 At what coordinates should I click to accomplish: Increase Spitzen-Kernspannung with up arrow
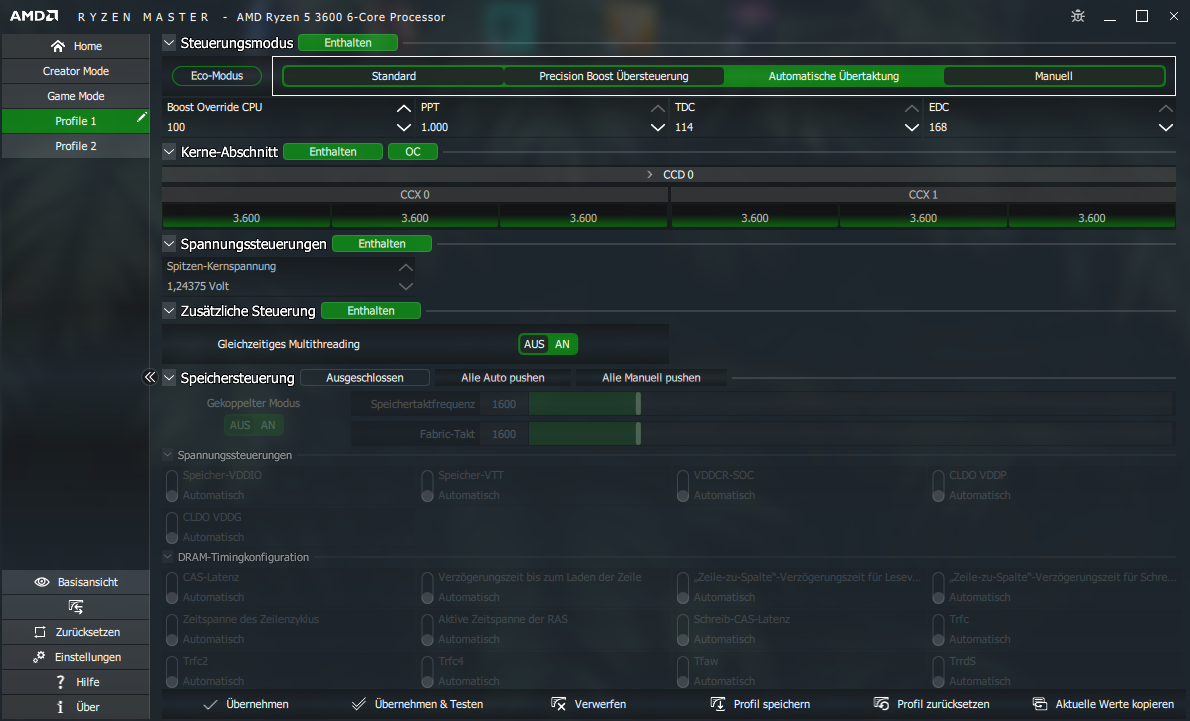click(x=406, y=267)
